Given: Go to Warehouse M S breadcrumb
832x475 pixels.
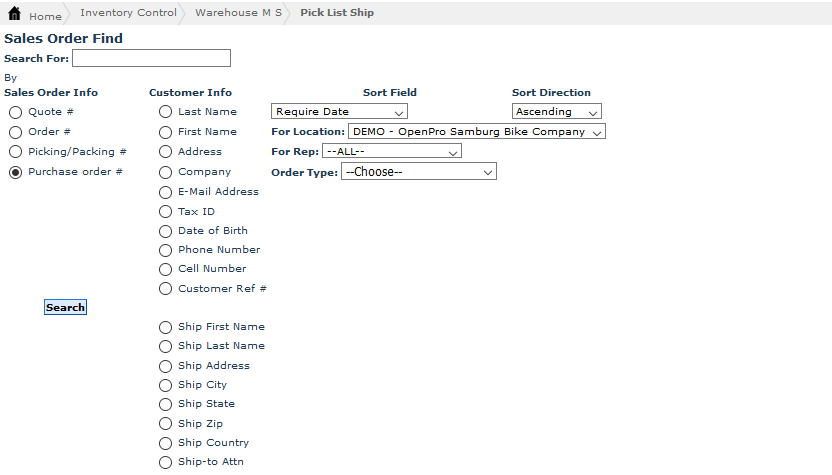Looking at the screenshot, I should (x=238, y=13).
